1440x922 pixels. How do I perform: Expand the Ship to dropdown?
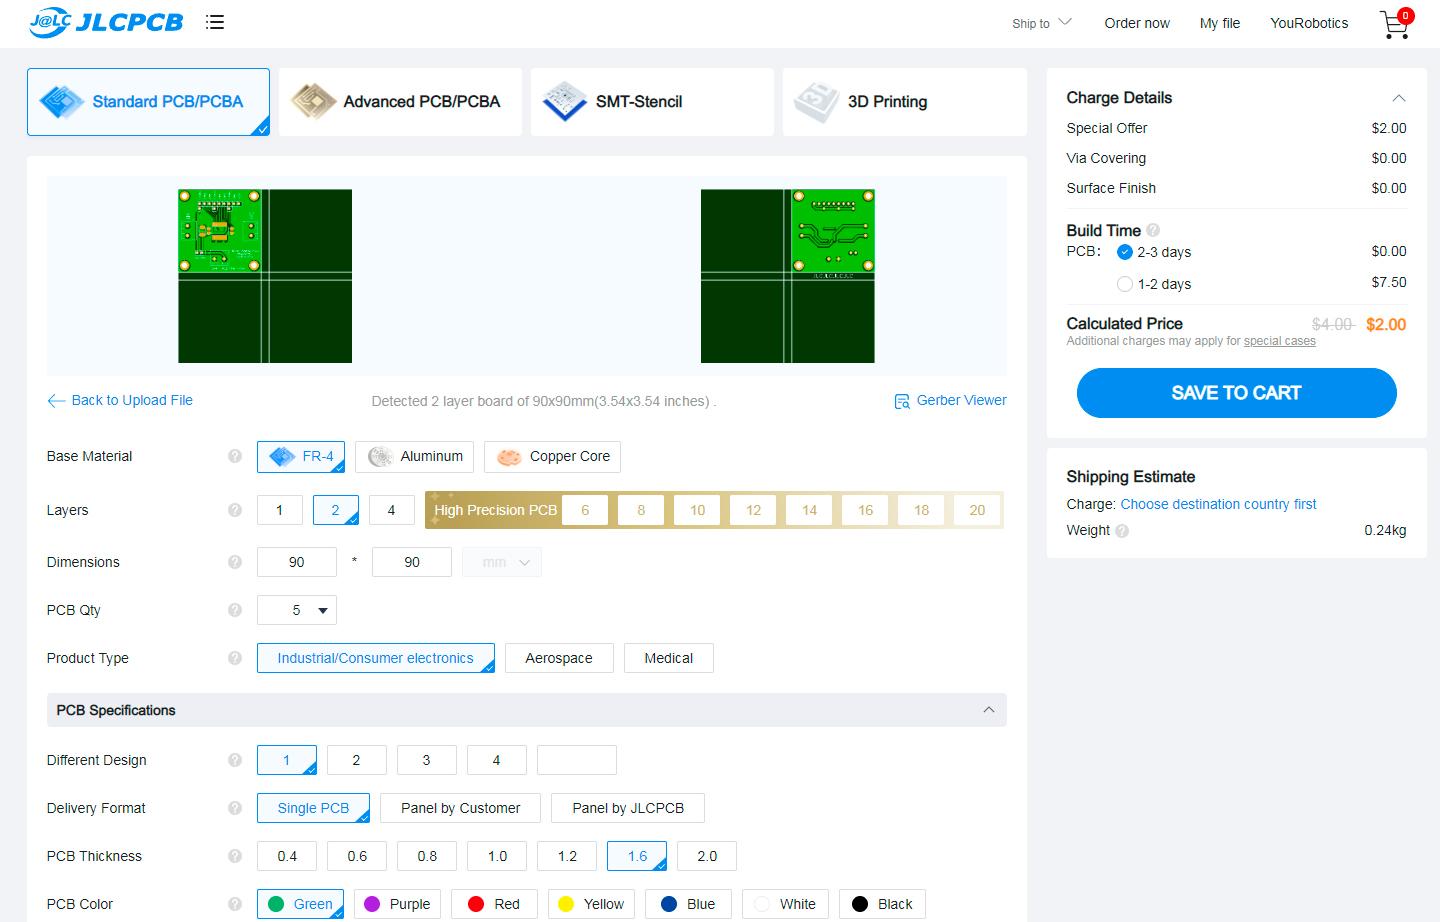pos(1041,23)
